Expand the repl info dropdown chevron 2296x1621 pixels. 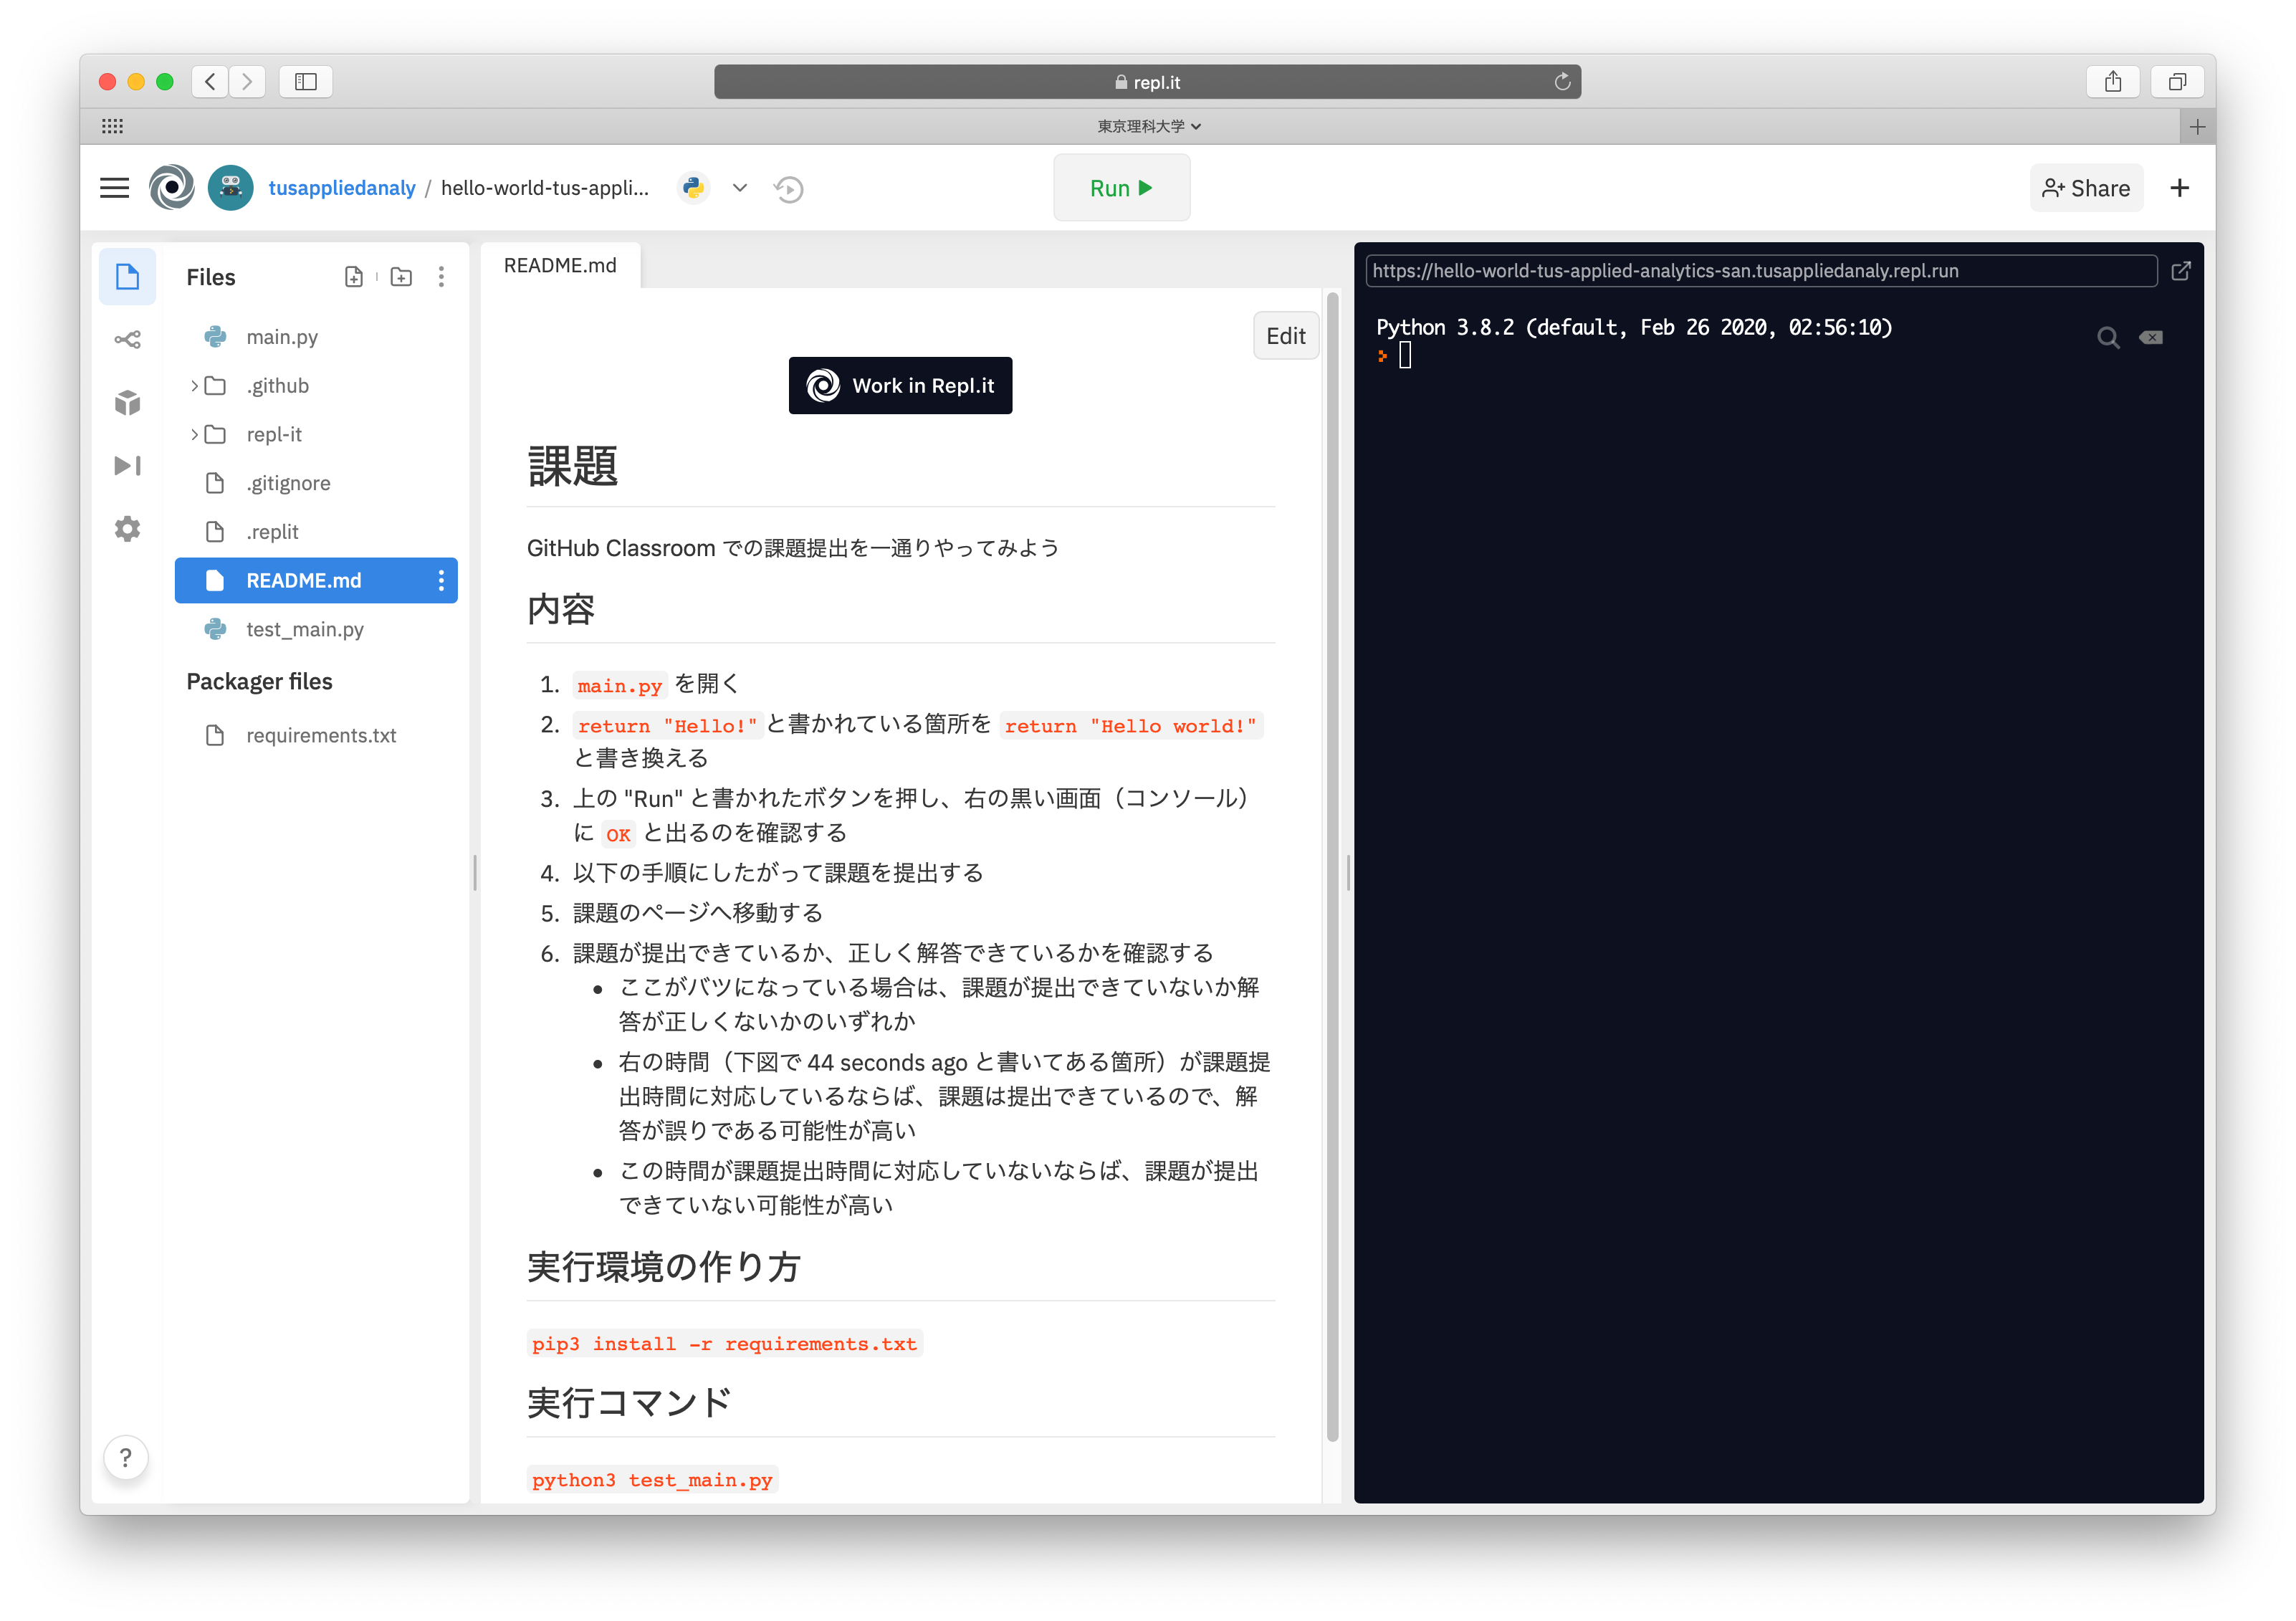point(740,188)
